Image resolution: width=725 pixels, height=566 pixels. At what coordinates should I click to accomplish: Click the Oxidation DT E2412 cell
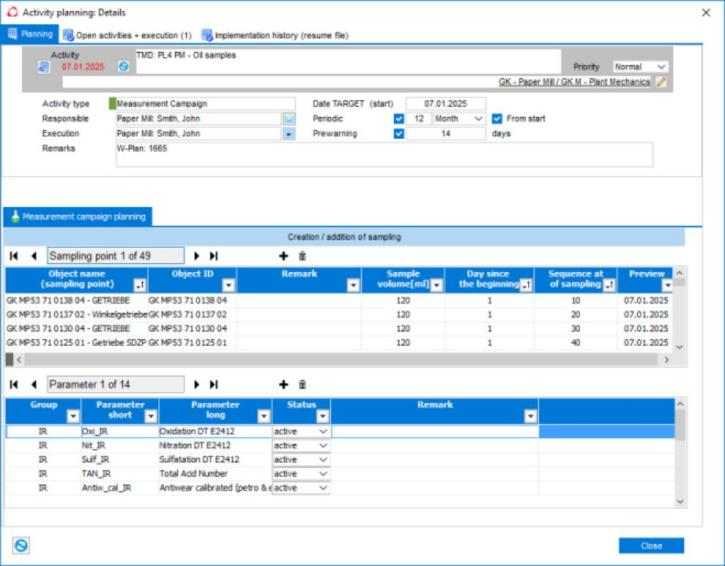pos(215,431)
